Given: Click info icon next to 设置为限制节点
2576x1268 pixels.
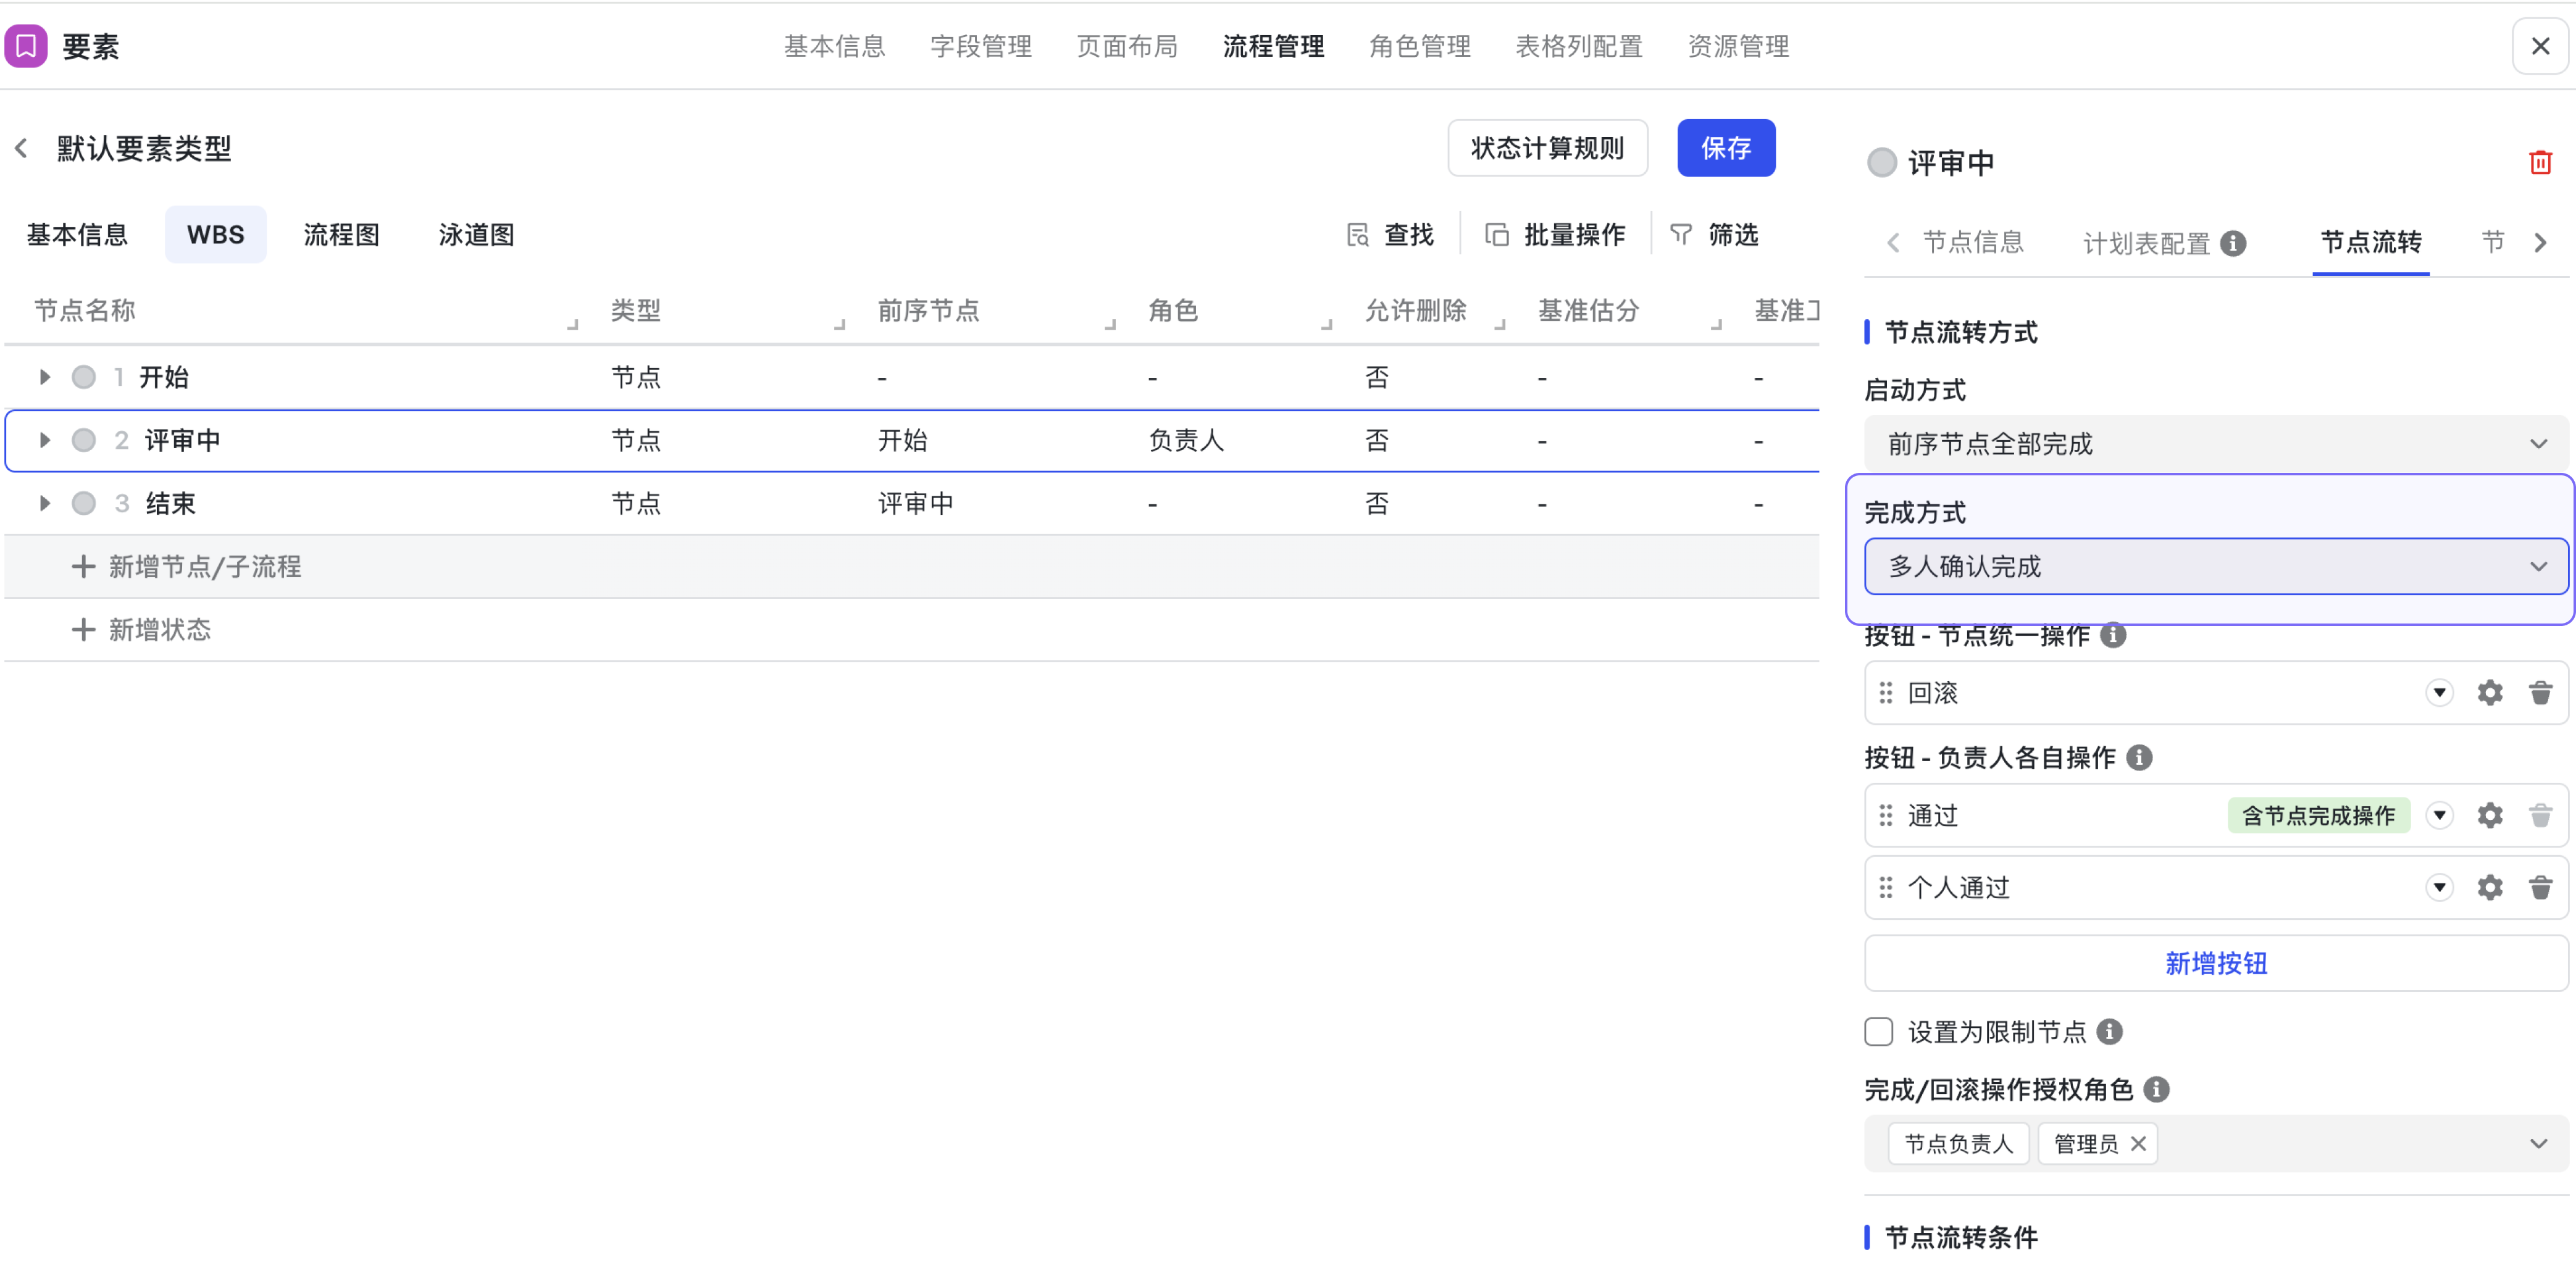Looking at the screenshot, I should pos(2110,1032).
